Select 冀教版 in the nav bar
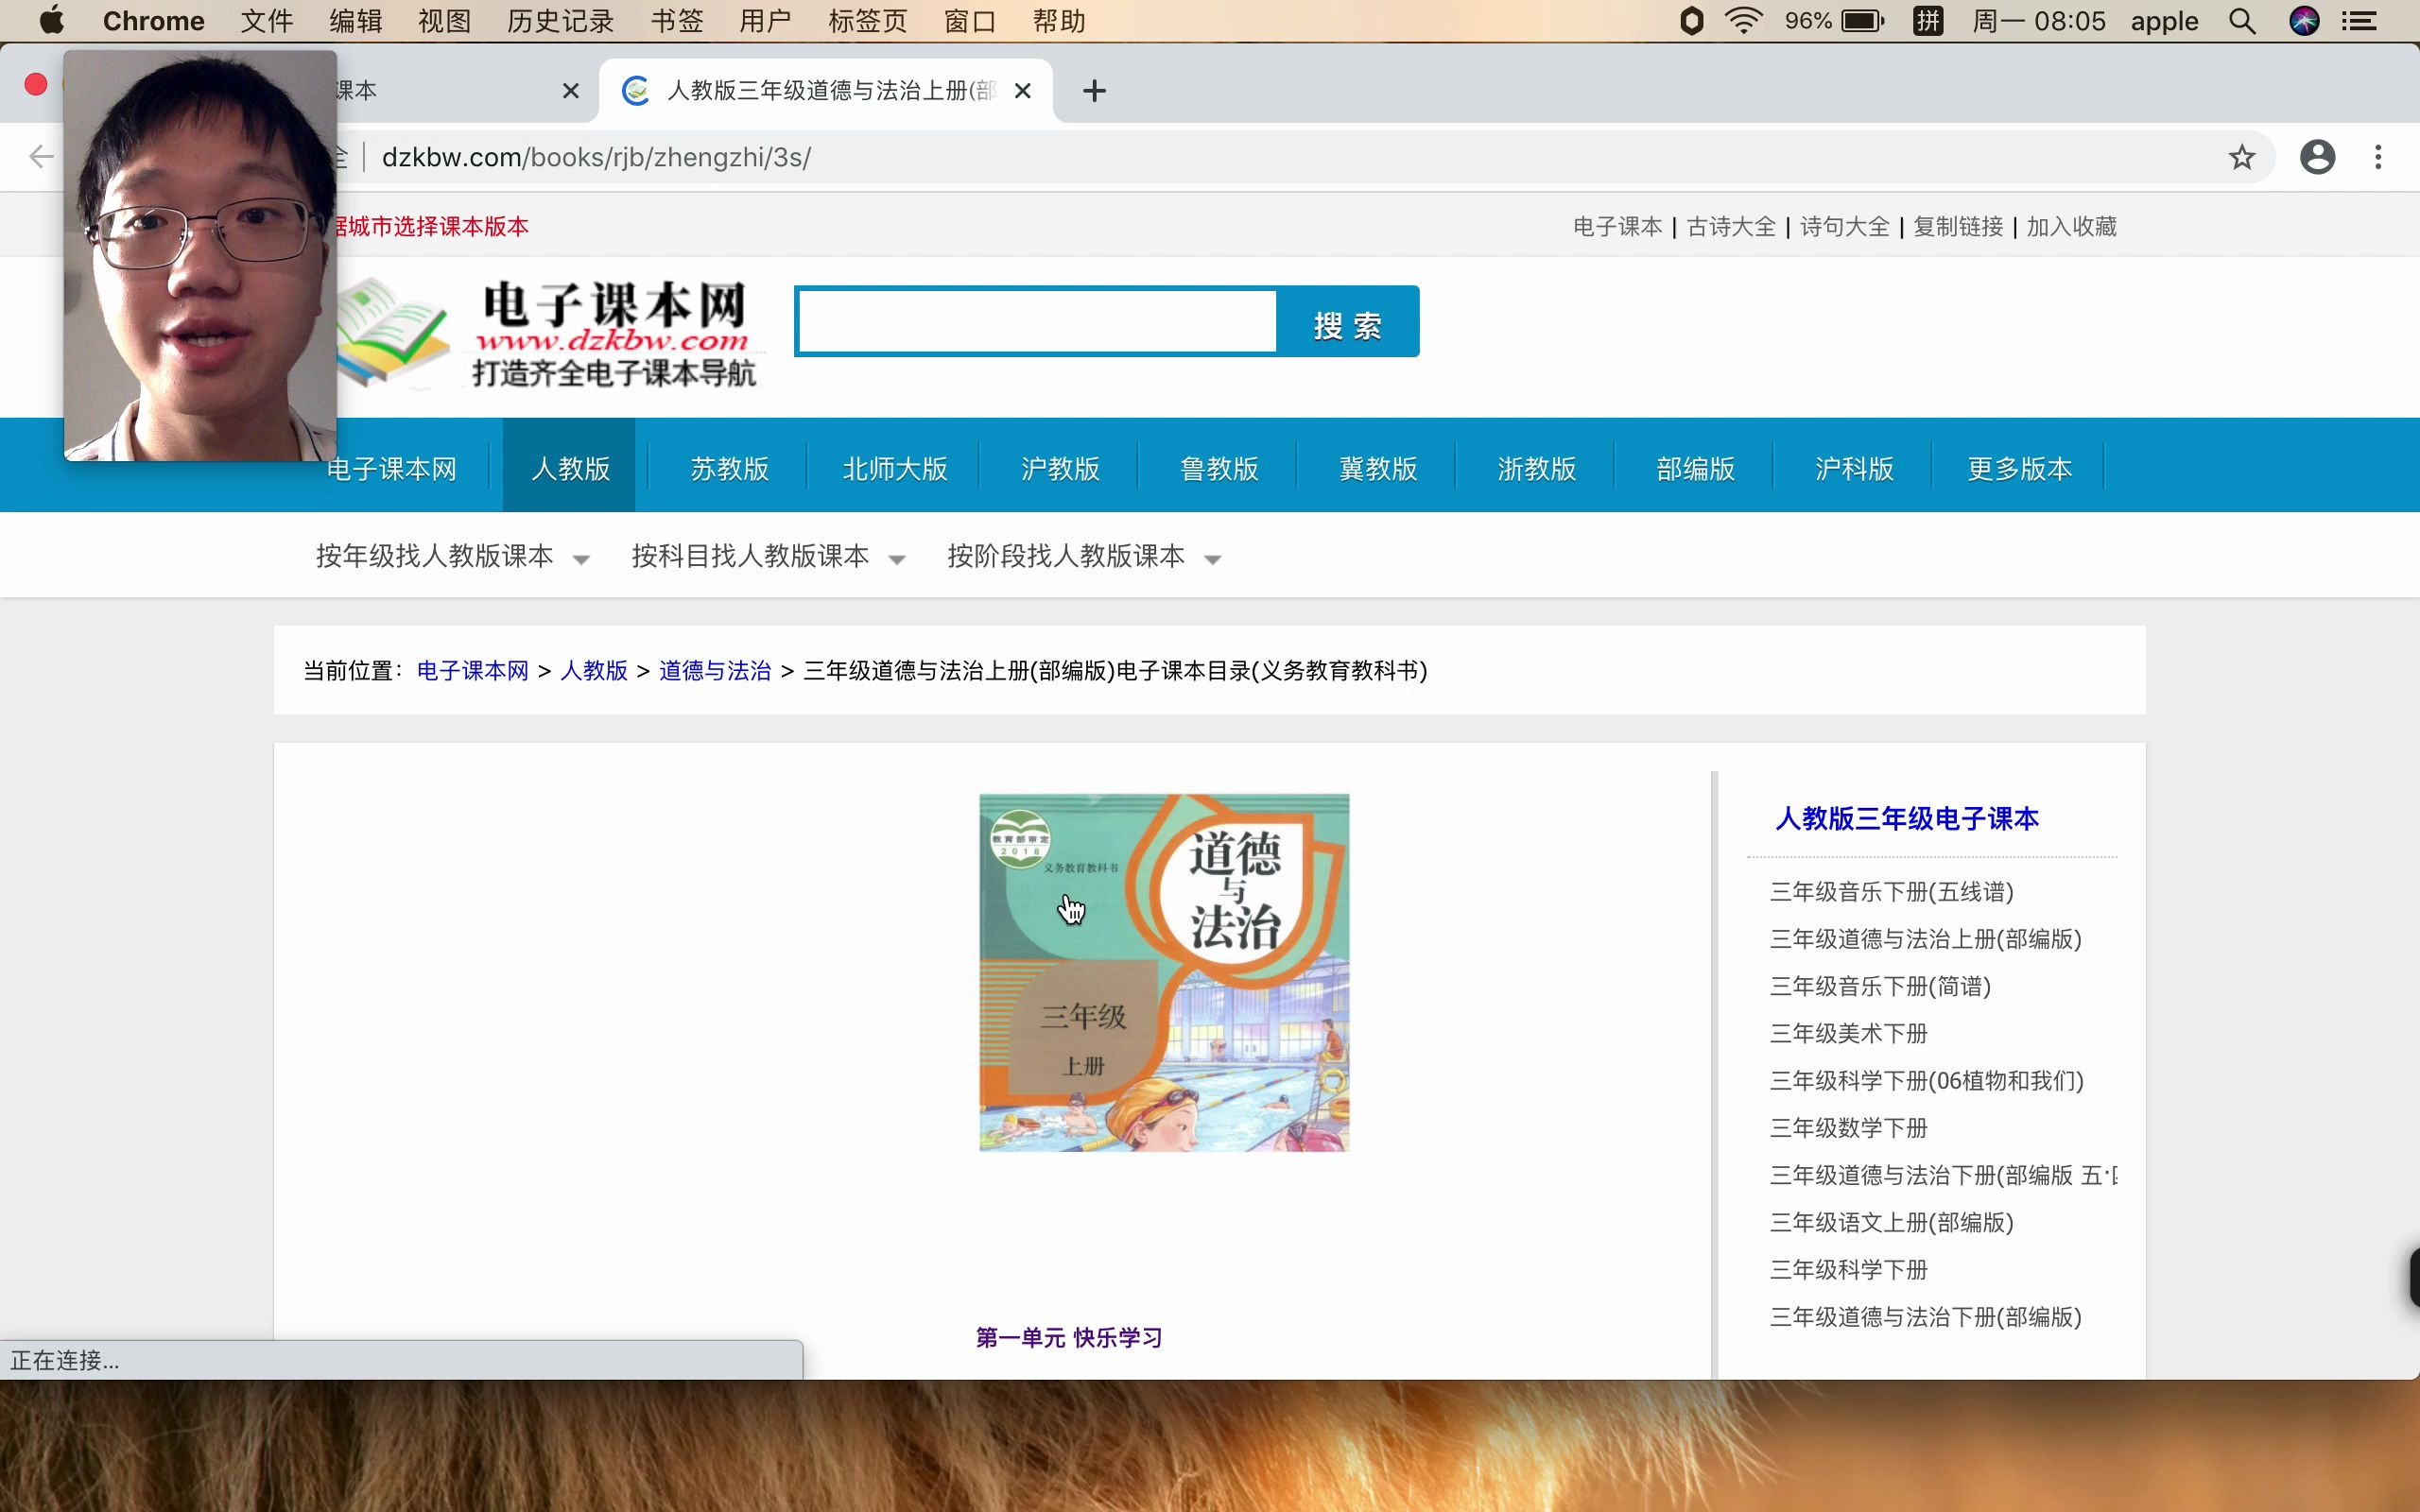Screen dimensions: 2420x1512 coord(1378,468)
